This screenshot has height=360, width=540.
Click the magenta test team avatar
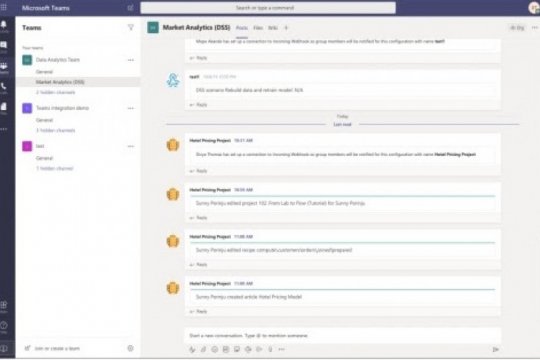tap(27, 146)
